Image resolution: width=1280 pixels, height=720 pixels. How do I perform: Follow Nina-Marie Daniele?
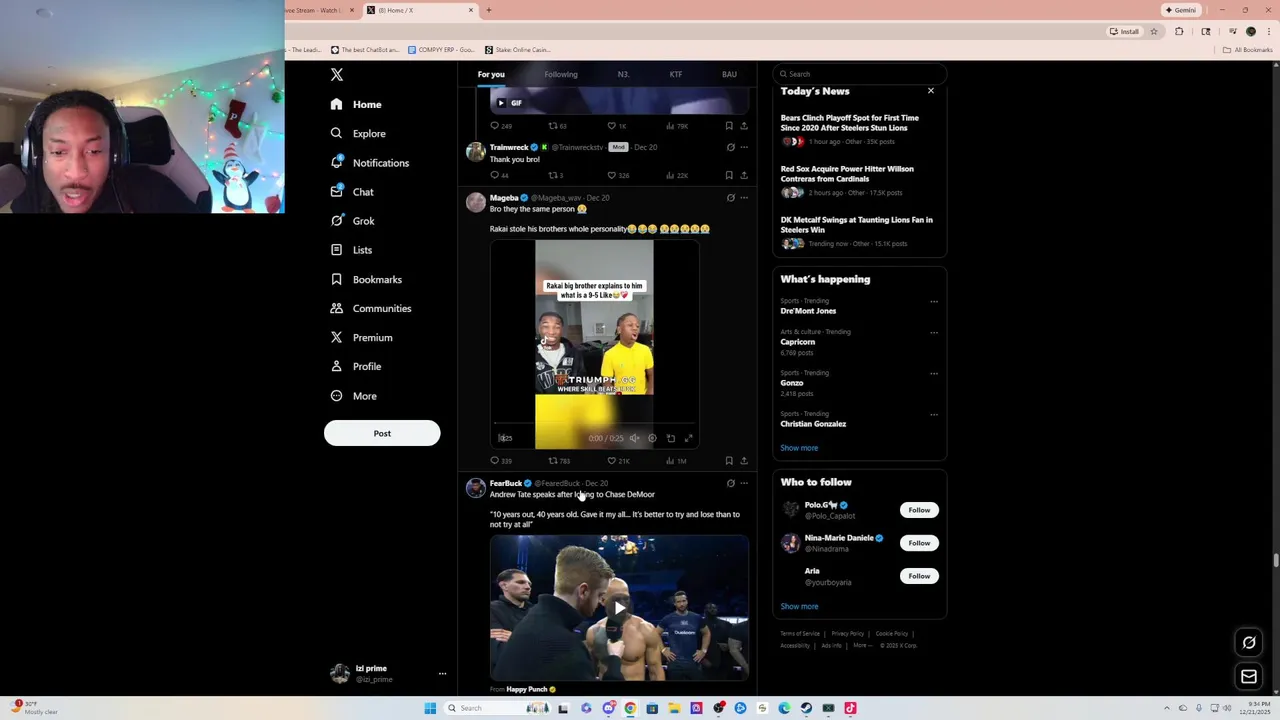919,543
